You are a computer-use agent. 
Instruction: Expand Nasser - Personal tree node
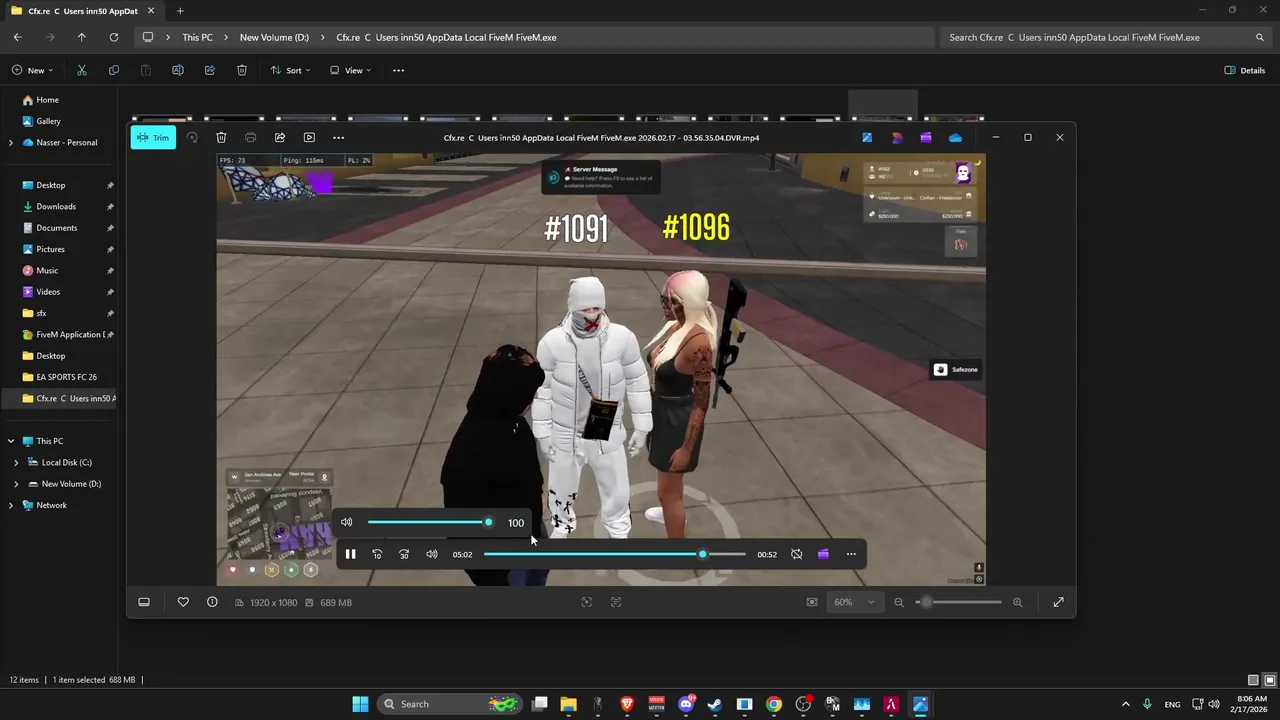[11, 143]
